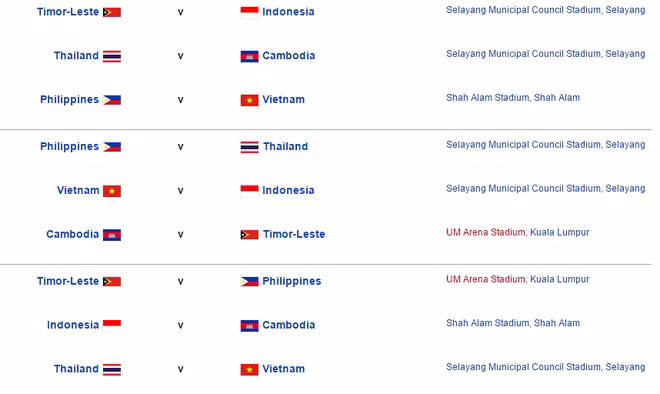Click Indonesia flag opposite Timor-Leste at top
The width and height of the screenshot is (660, 394).
point(249,12)
